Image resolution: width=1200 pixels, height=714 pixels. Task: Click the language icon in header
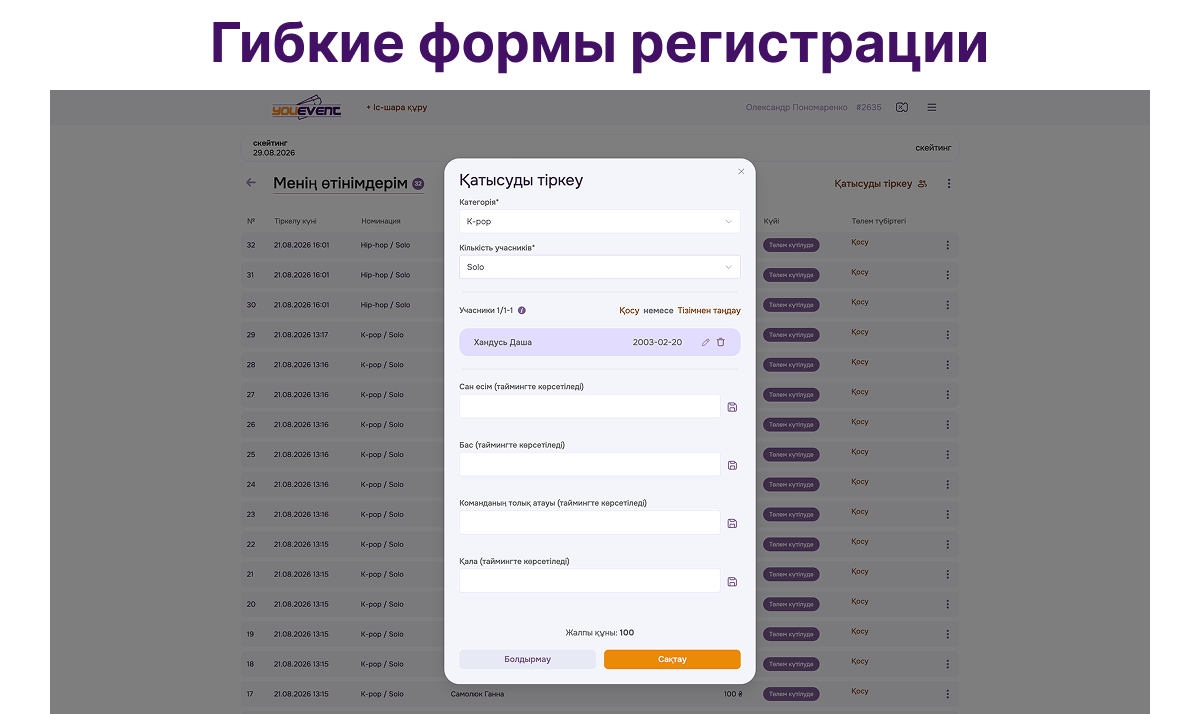(x=902, y=107)
